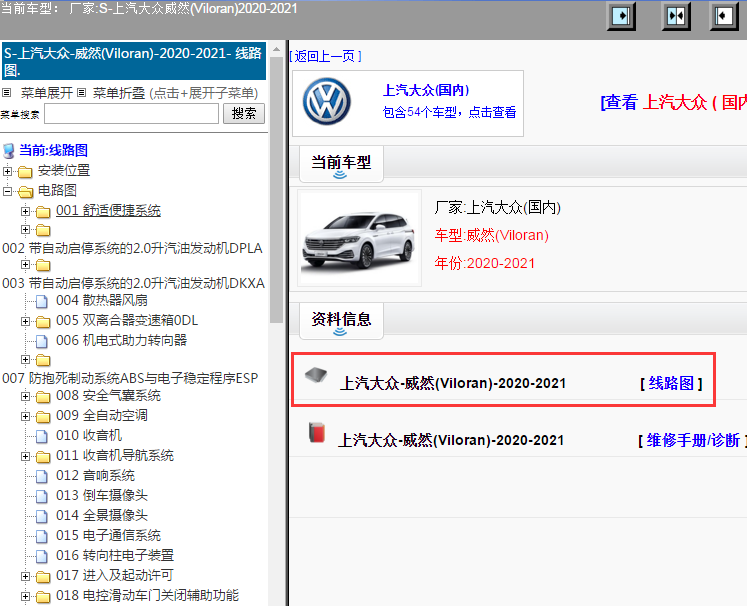
Task: Open the 维修手册/诊断 link
Action: (692, 440)
